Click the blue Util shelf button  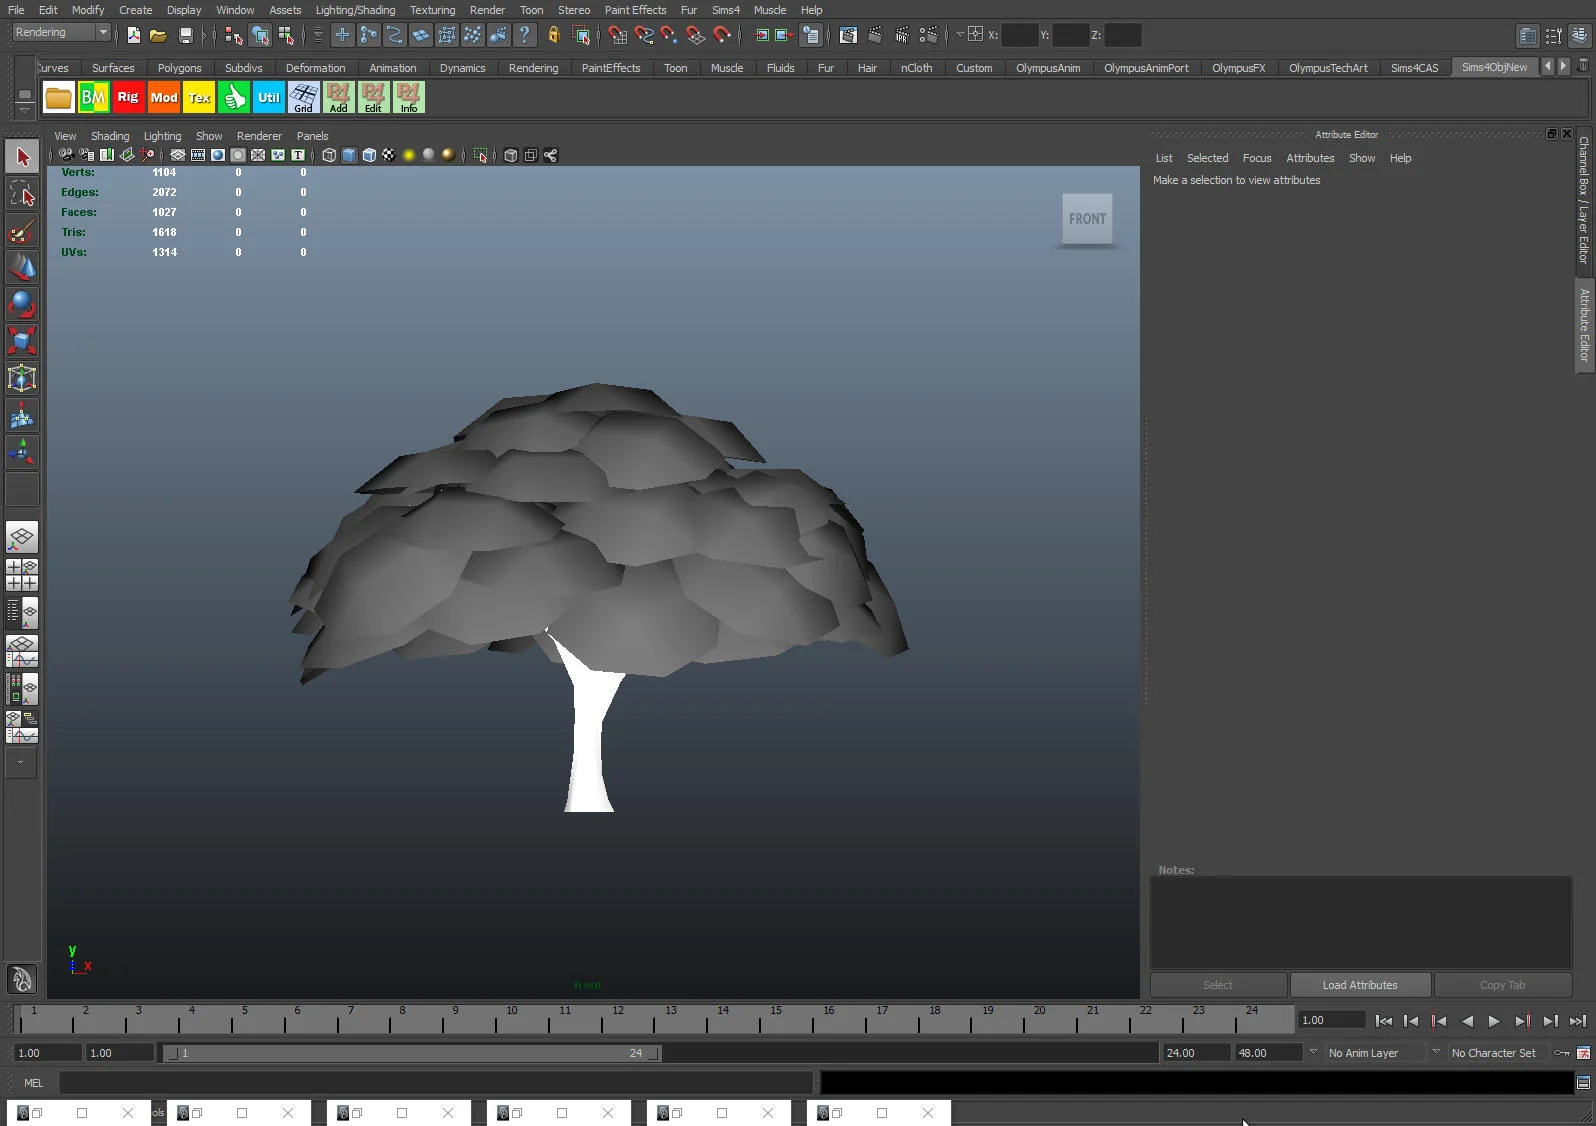269,97
